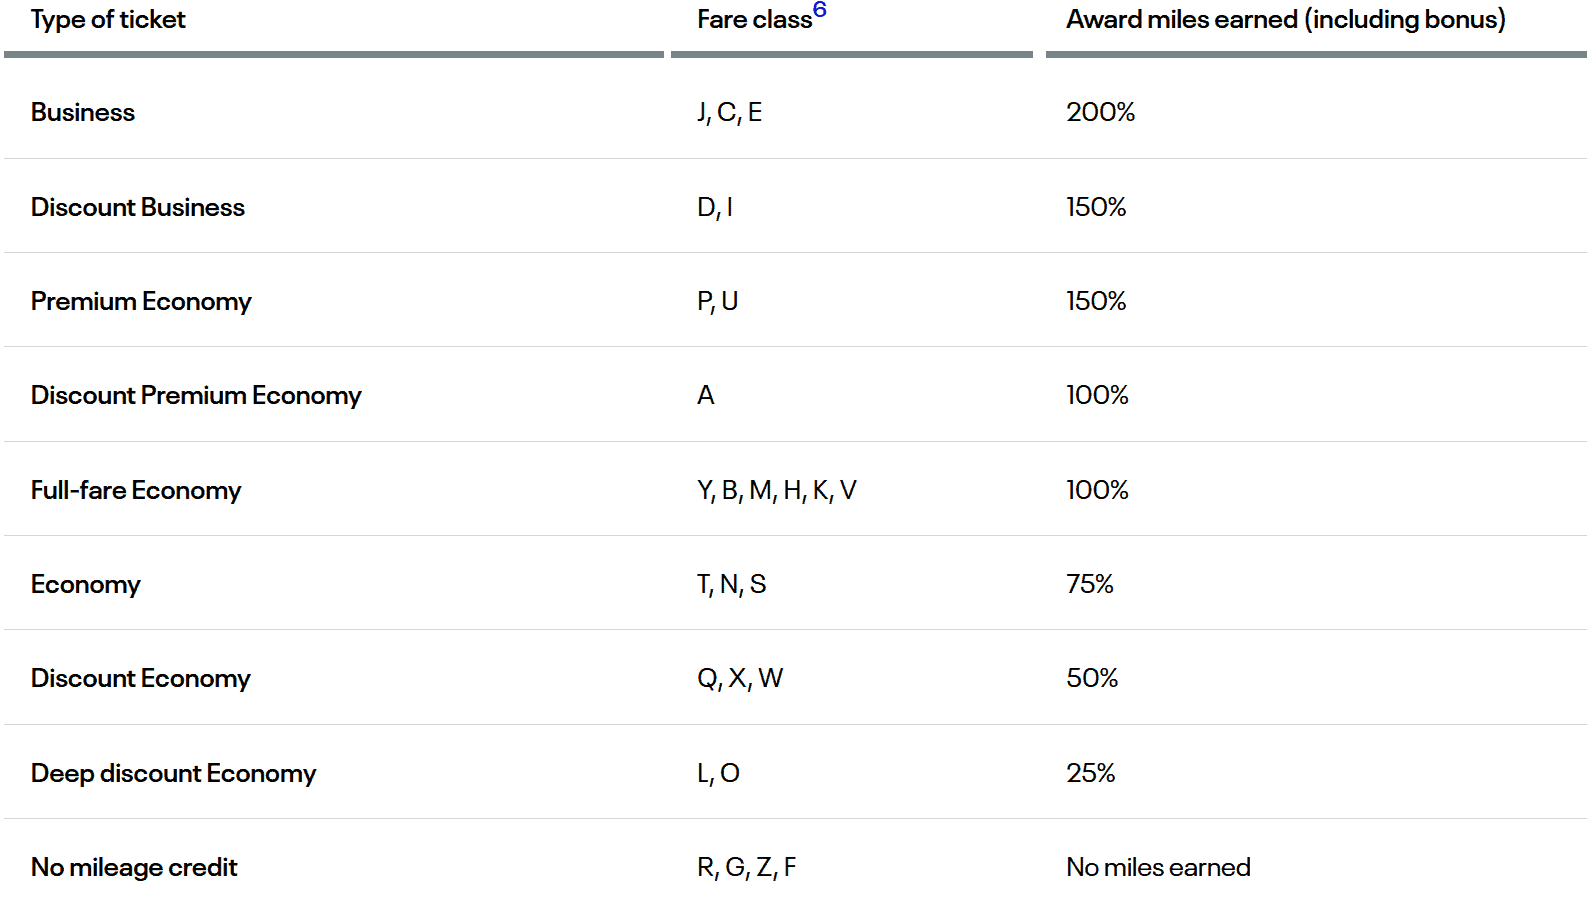Click the T, N, S fare class cell

tap(731, 584)
